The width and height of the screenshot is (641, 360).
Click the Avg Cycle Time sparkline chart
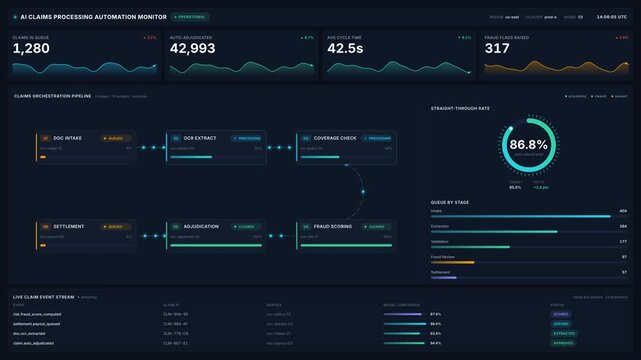(x=399, y=68)
